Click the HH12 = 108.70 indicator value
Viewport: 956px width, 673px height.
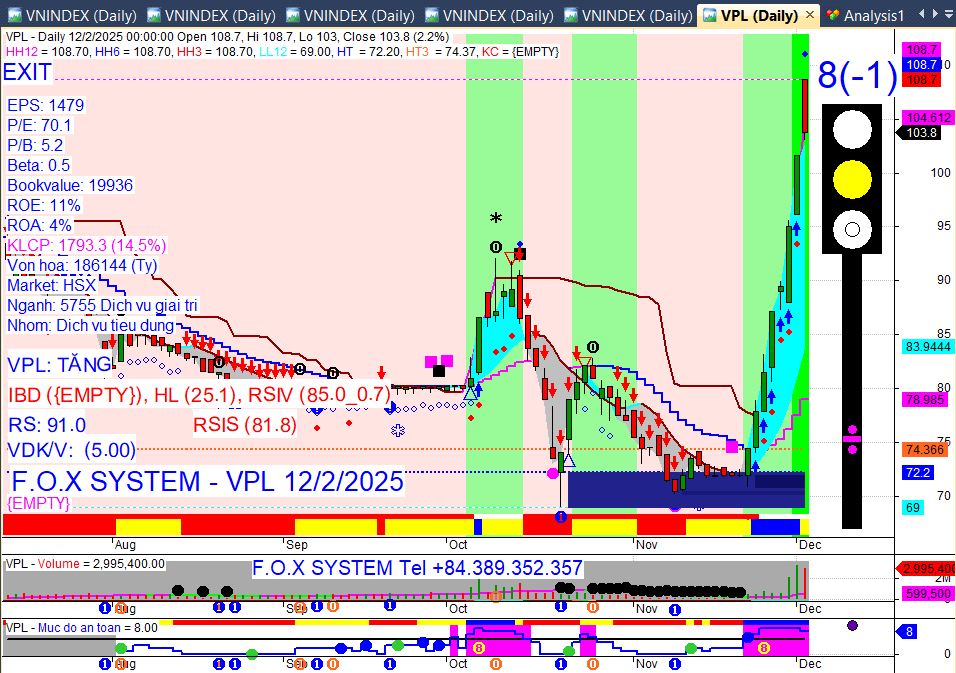[48, 52]
